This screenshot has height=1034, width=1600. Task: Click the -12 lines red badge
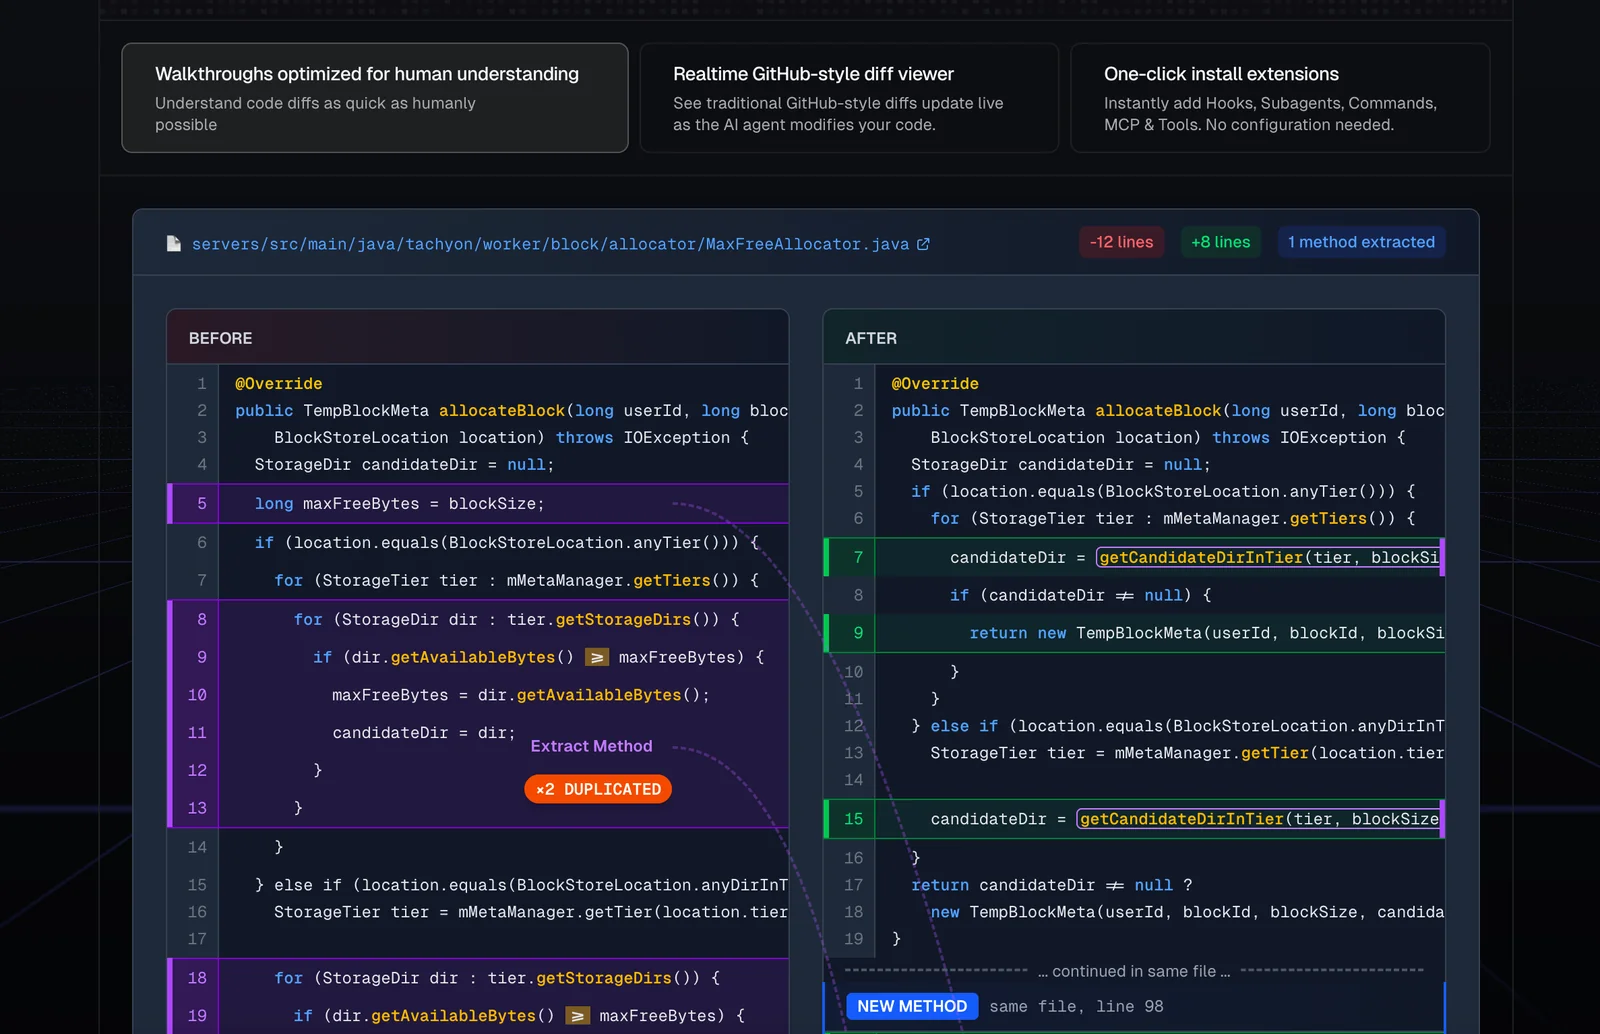pos(1121,242)
